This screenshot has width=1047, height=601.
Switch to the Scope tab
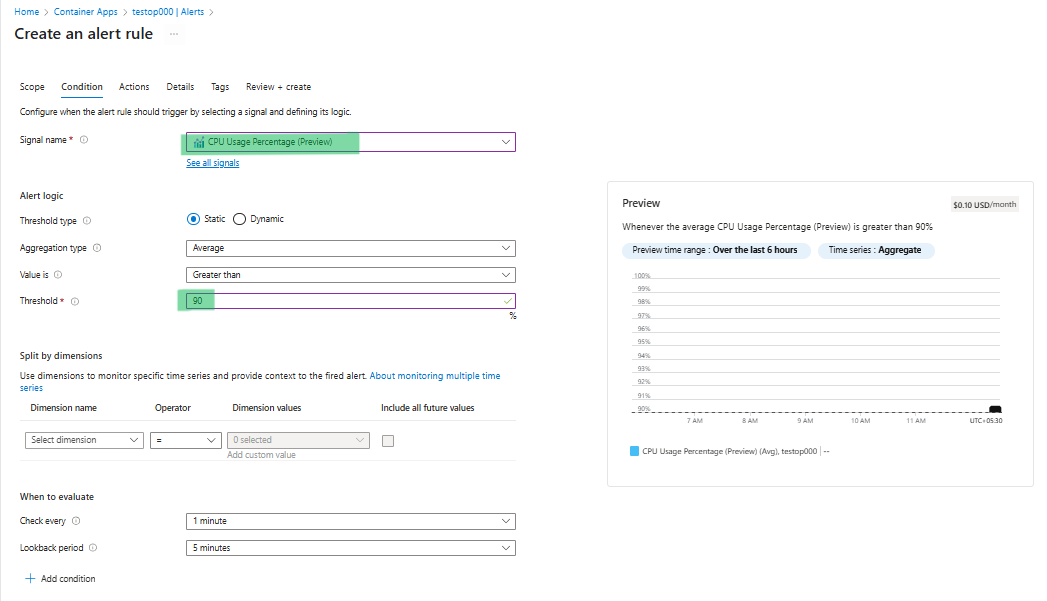click(x=32, y=87)
